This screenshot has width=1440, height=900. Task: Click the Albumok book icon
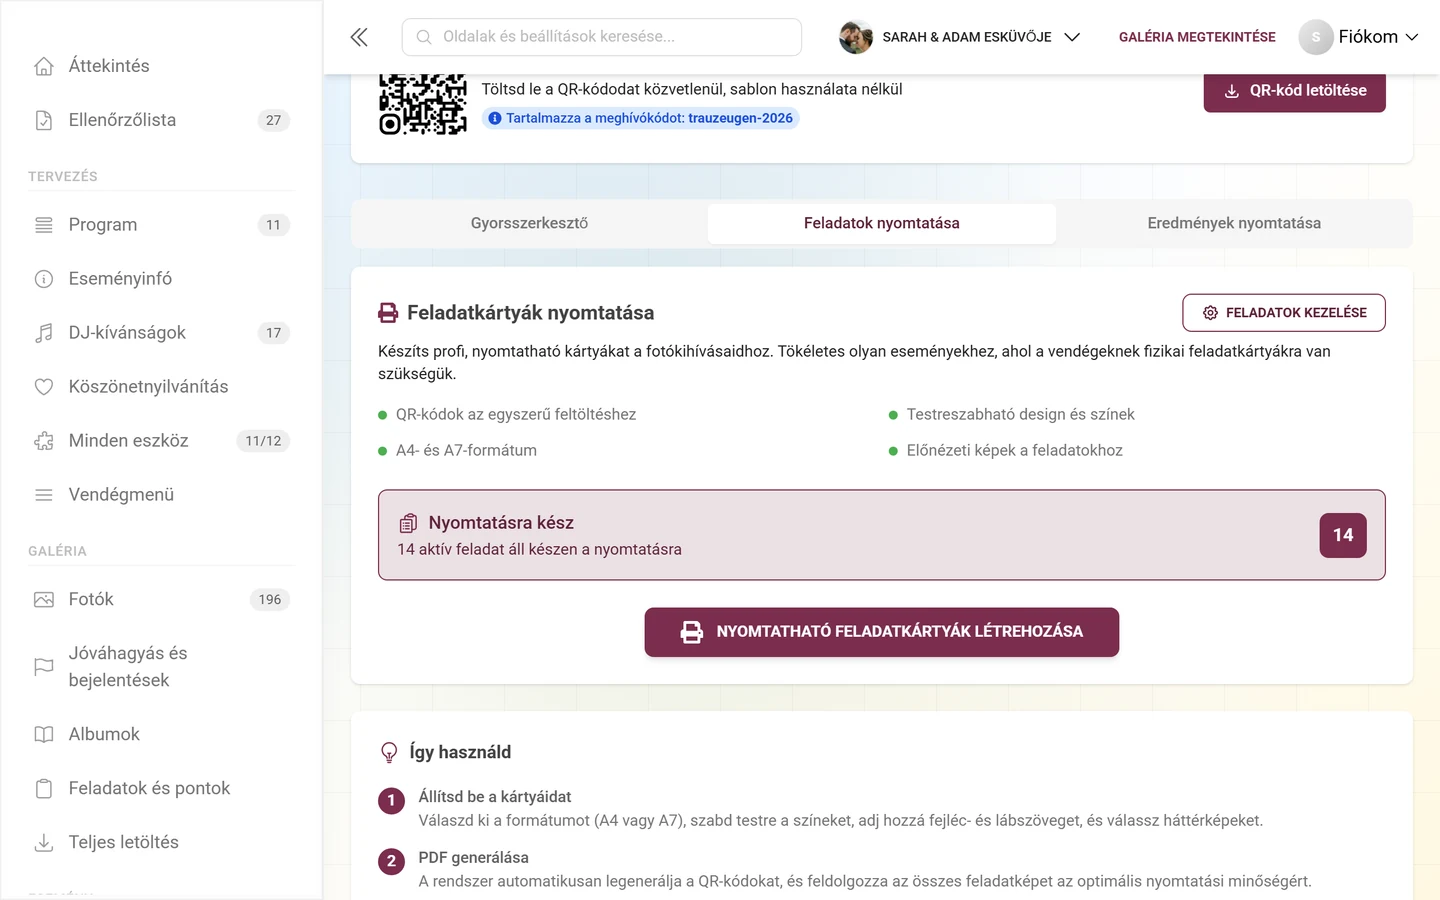click(44, 735)
